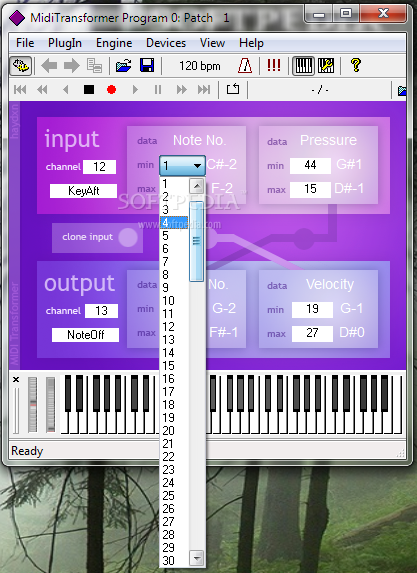The height and width of the screenshot is (573, 417).
Task: Select 10 in the dropdown list
Action: pos(174,301)
